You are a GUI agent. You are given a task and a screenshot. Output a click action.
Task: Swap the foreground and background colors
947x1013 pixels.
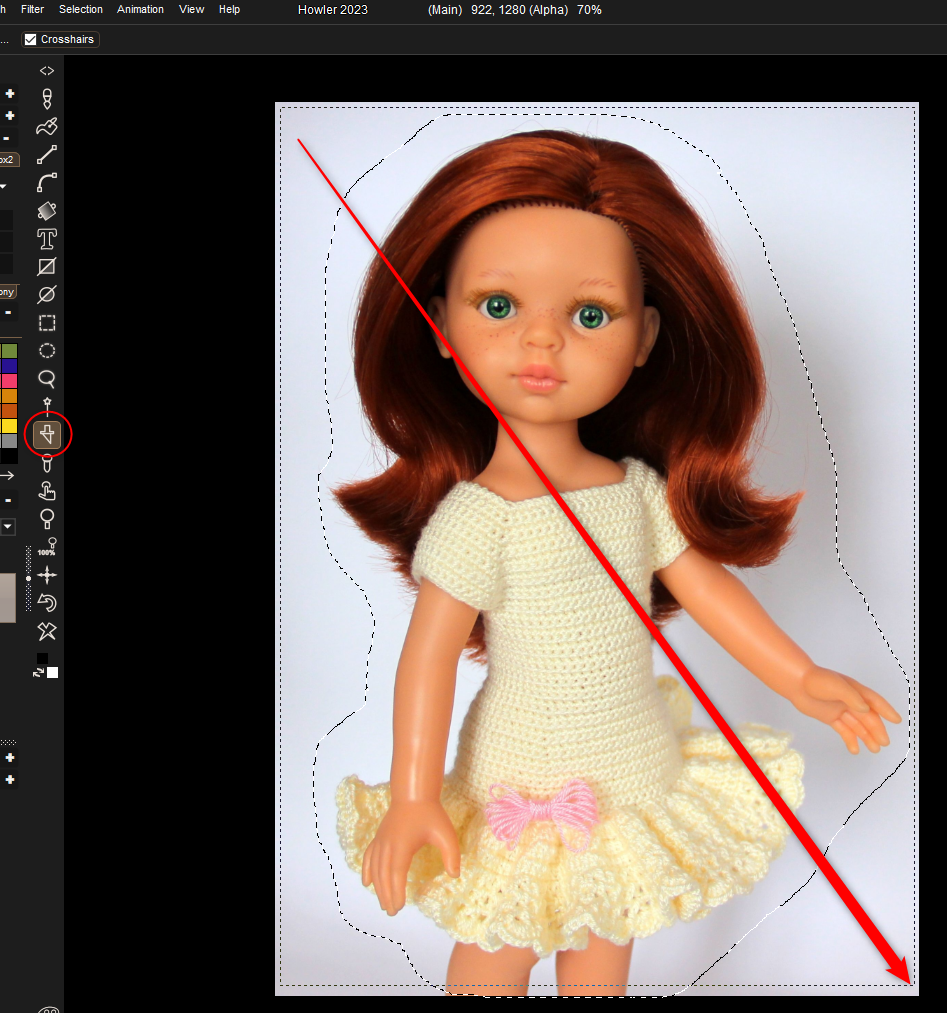pos(40,673)
